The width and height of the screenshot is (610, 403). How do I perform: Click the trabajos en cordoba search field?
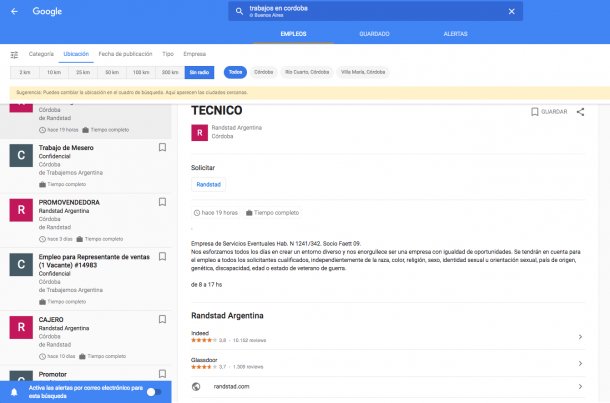point(370,12)
